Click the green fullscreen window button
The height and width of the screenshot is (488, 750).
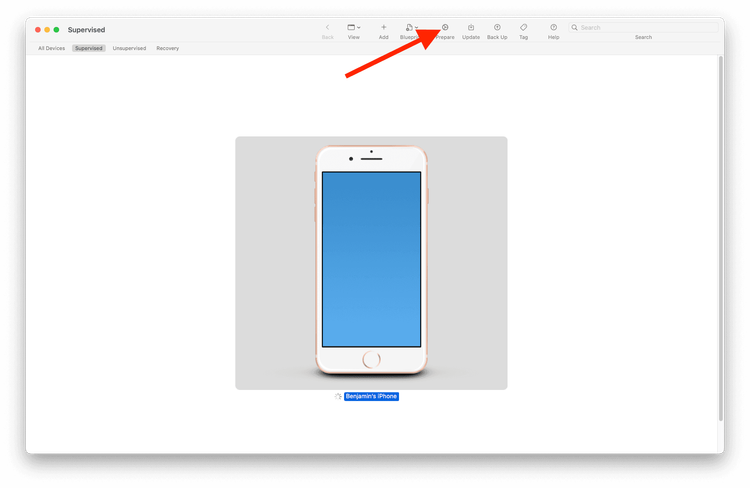(56, 30)
